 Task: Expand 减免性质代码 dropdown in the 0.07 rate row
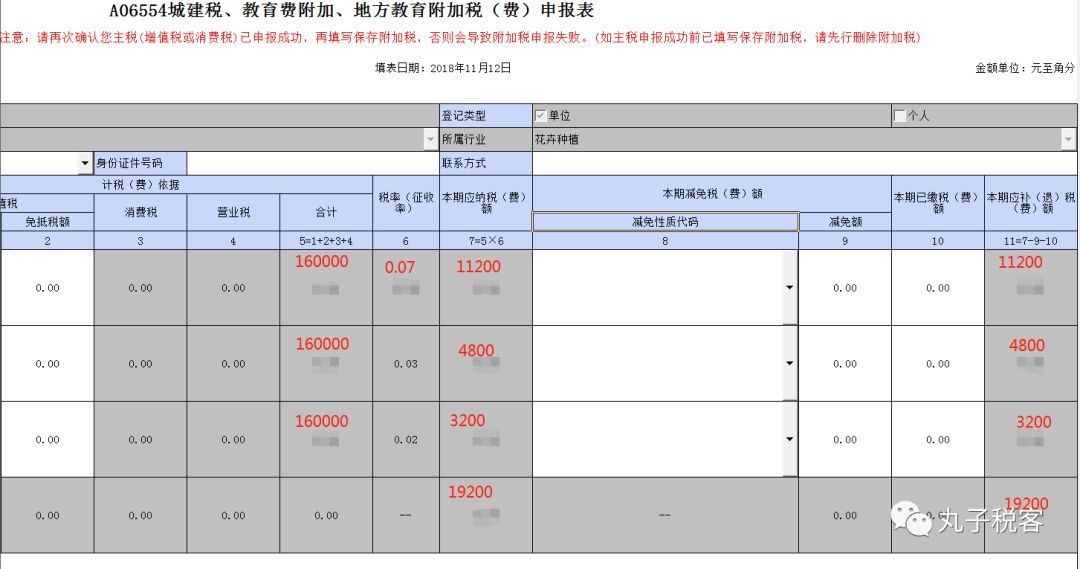click(789, 288)
